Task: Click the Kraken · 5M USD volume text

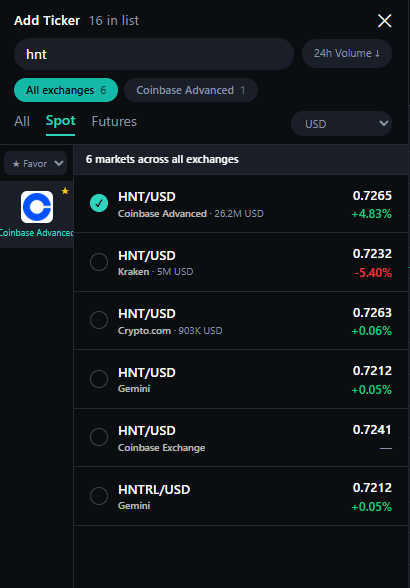Action: coord(155,272)
